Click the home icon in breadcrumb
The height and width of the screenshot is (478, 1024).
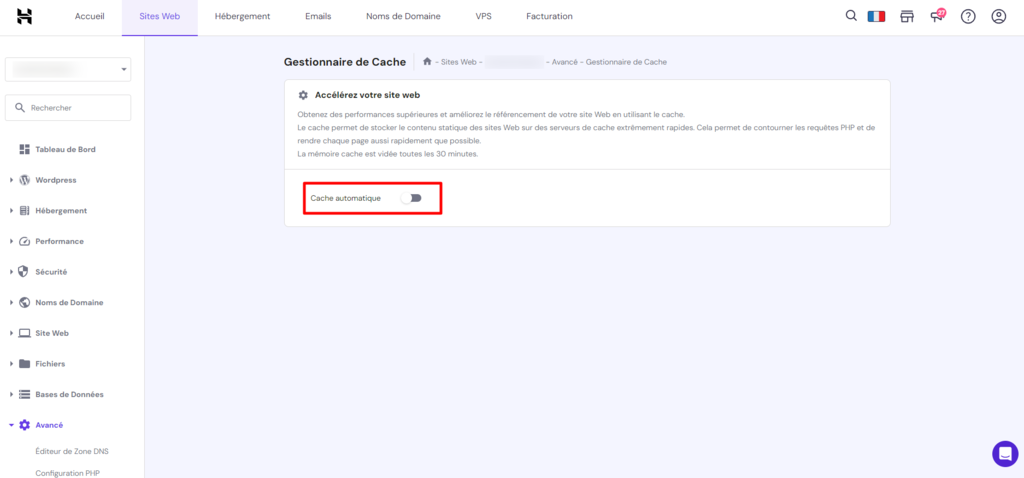(x=427, y=61)
